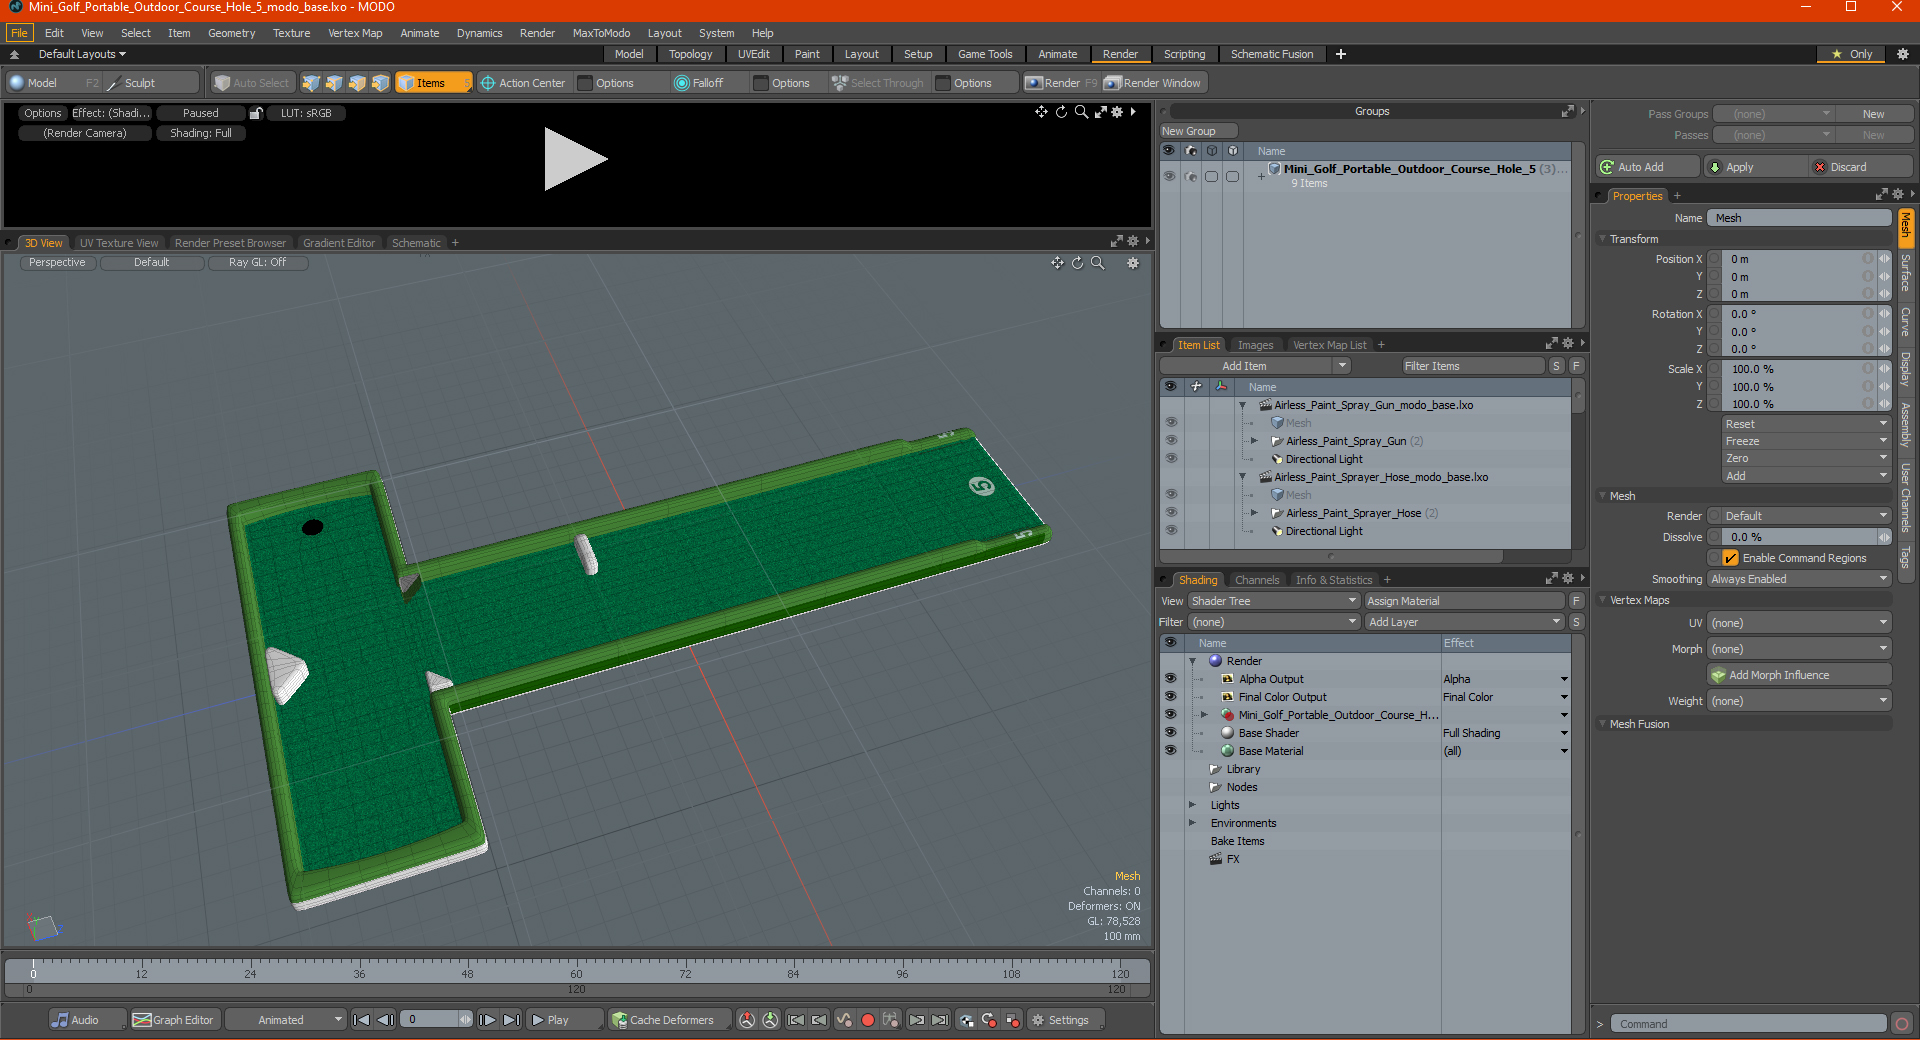The width and height of the screenshot is (1920, 1040).
Task: Activate Items selection mode
Action: point(433,83)
